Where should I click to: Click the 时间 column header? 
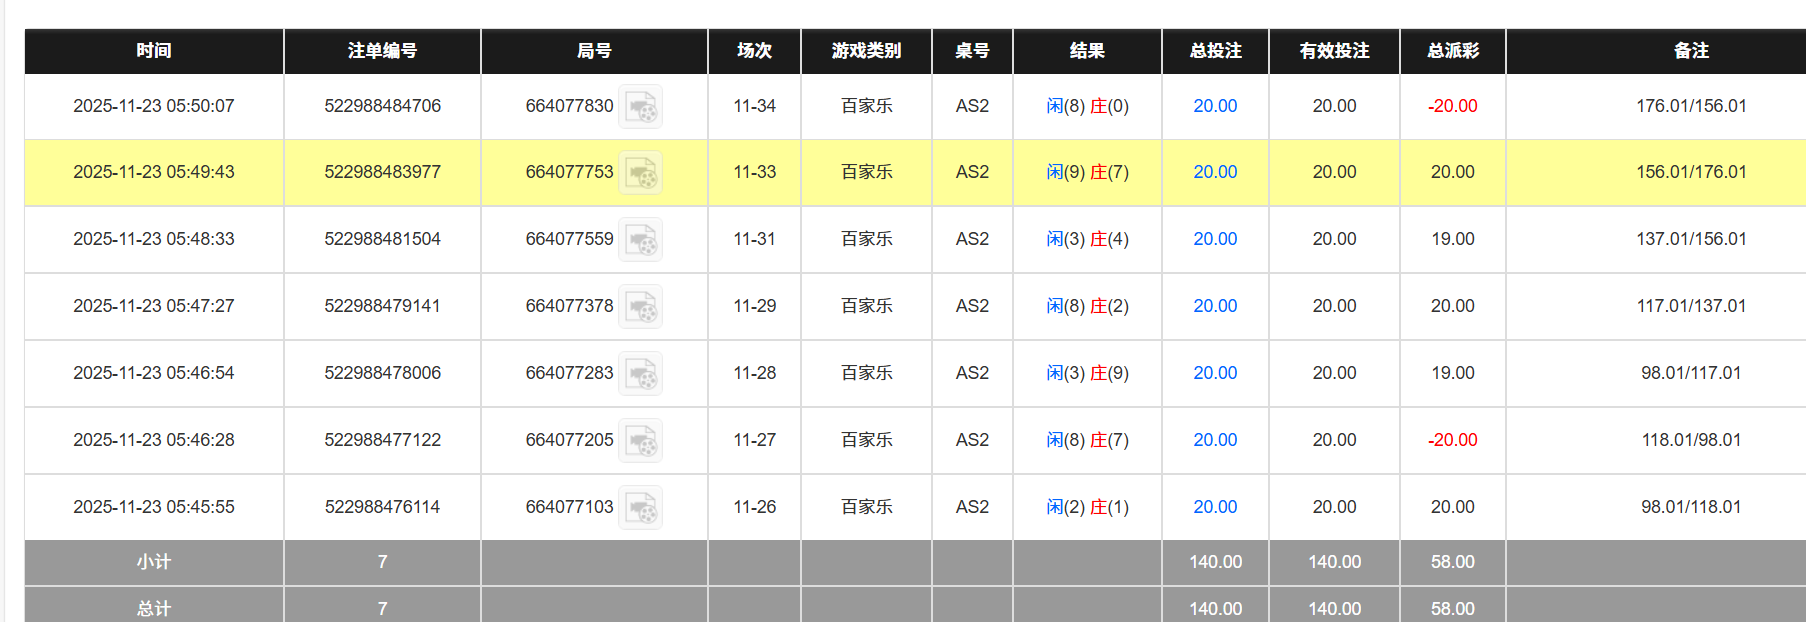(154, 51)
